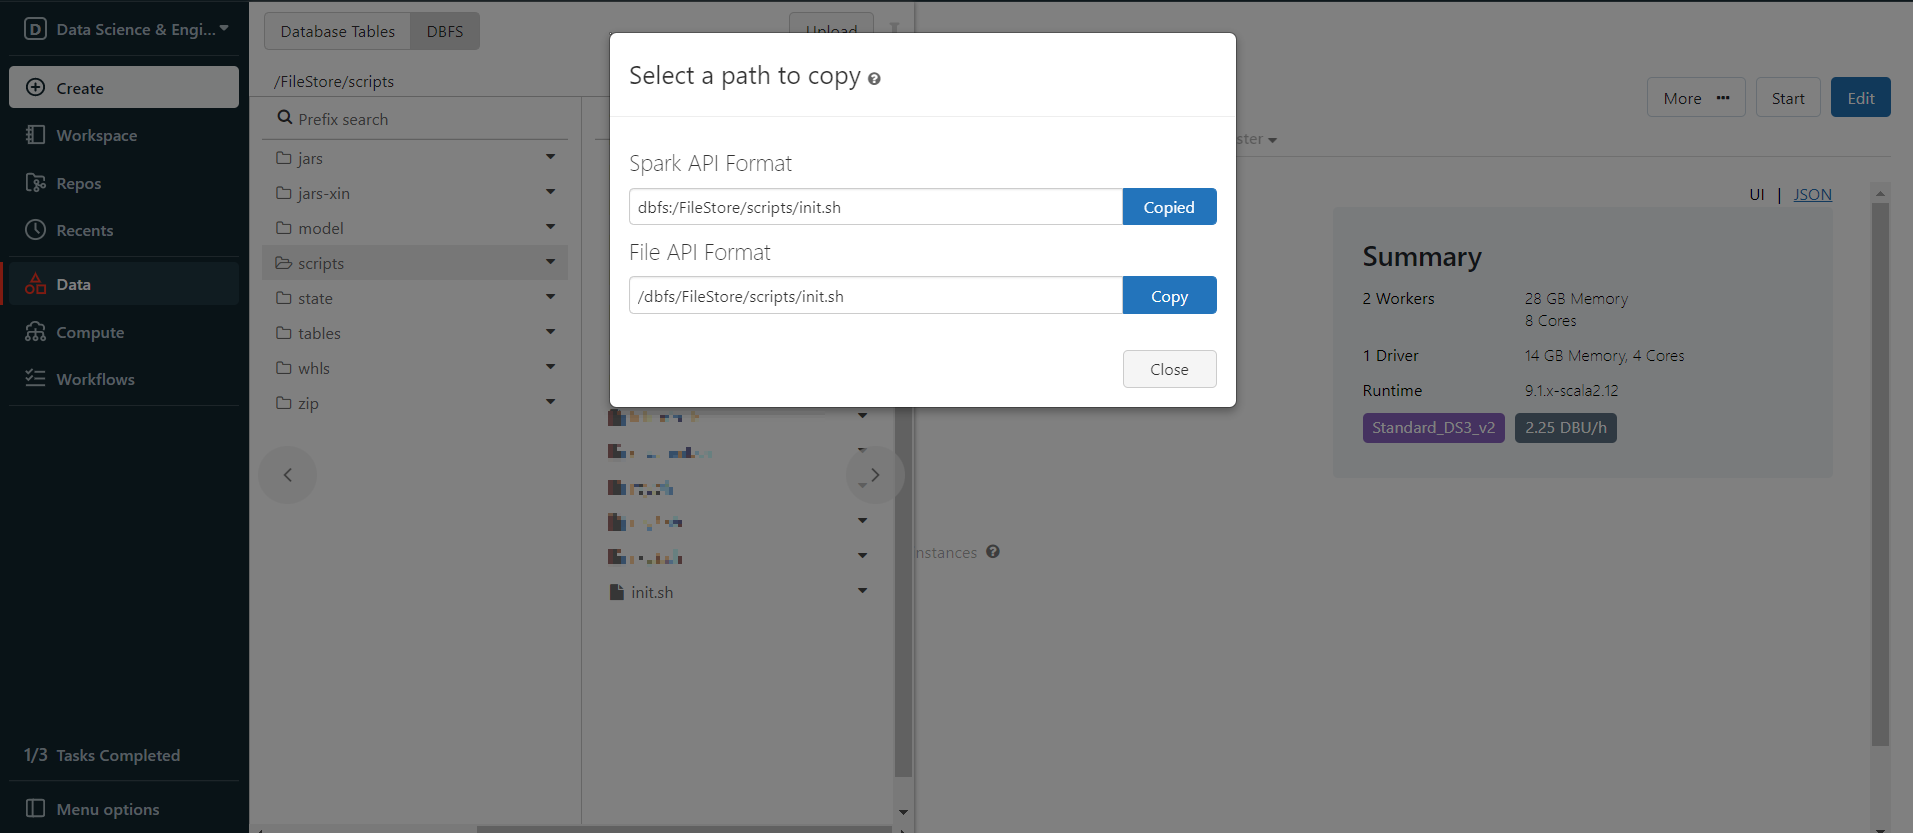This screenshot has height=833, width=1913.
Task: Click the Prefix search field
Action: pos(420,119)
